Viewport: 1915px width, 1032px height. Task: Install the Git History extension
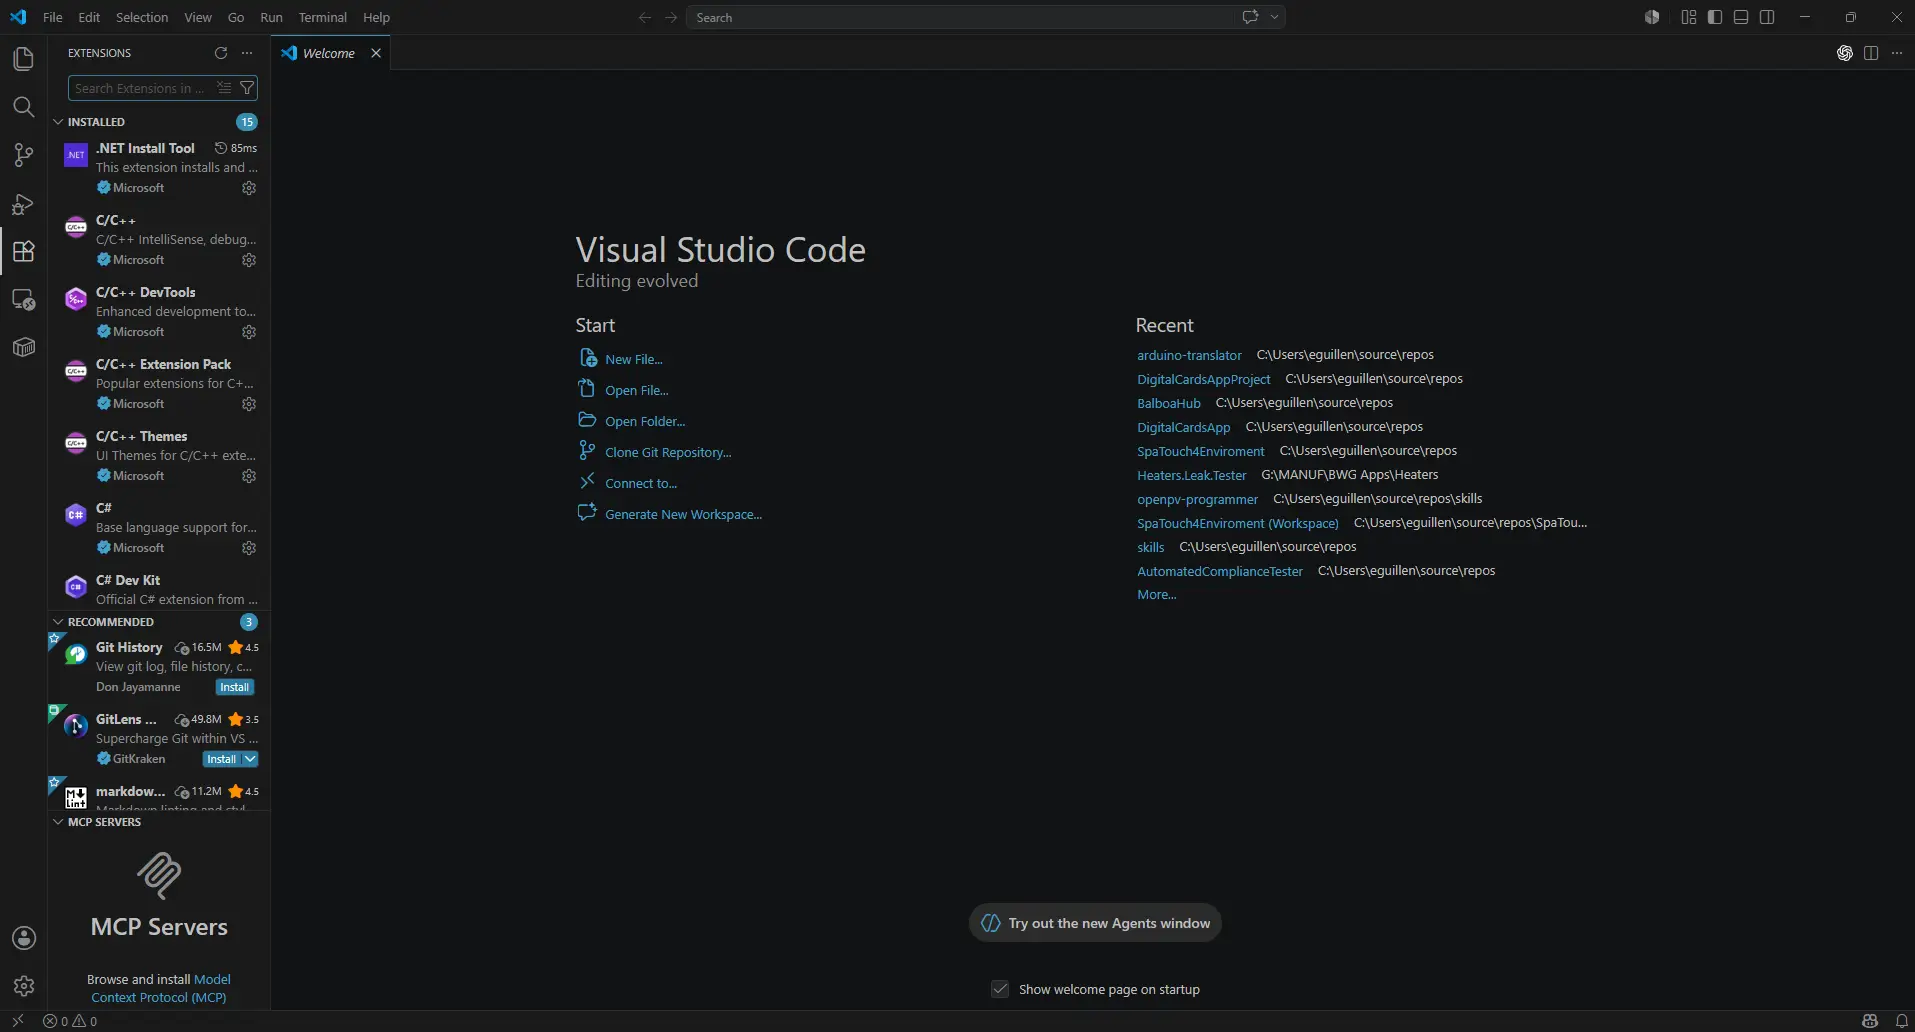point(235,687)
